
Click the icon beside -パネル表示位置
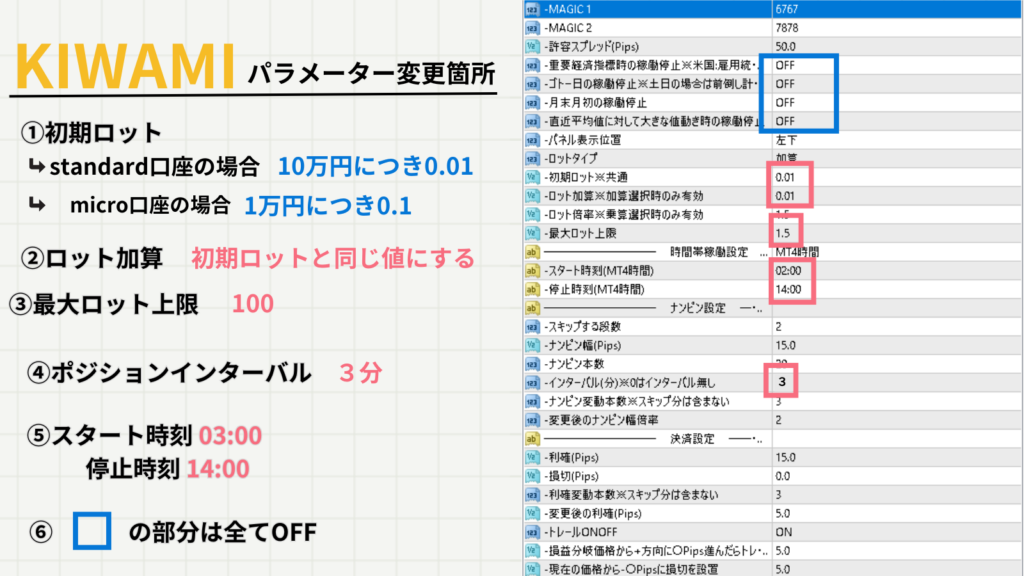(x=532, y=140)
